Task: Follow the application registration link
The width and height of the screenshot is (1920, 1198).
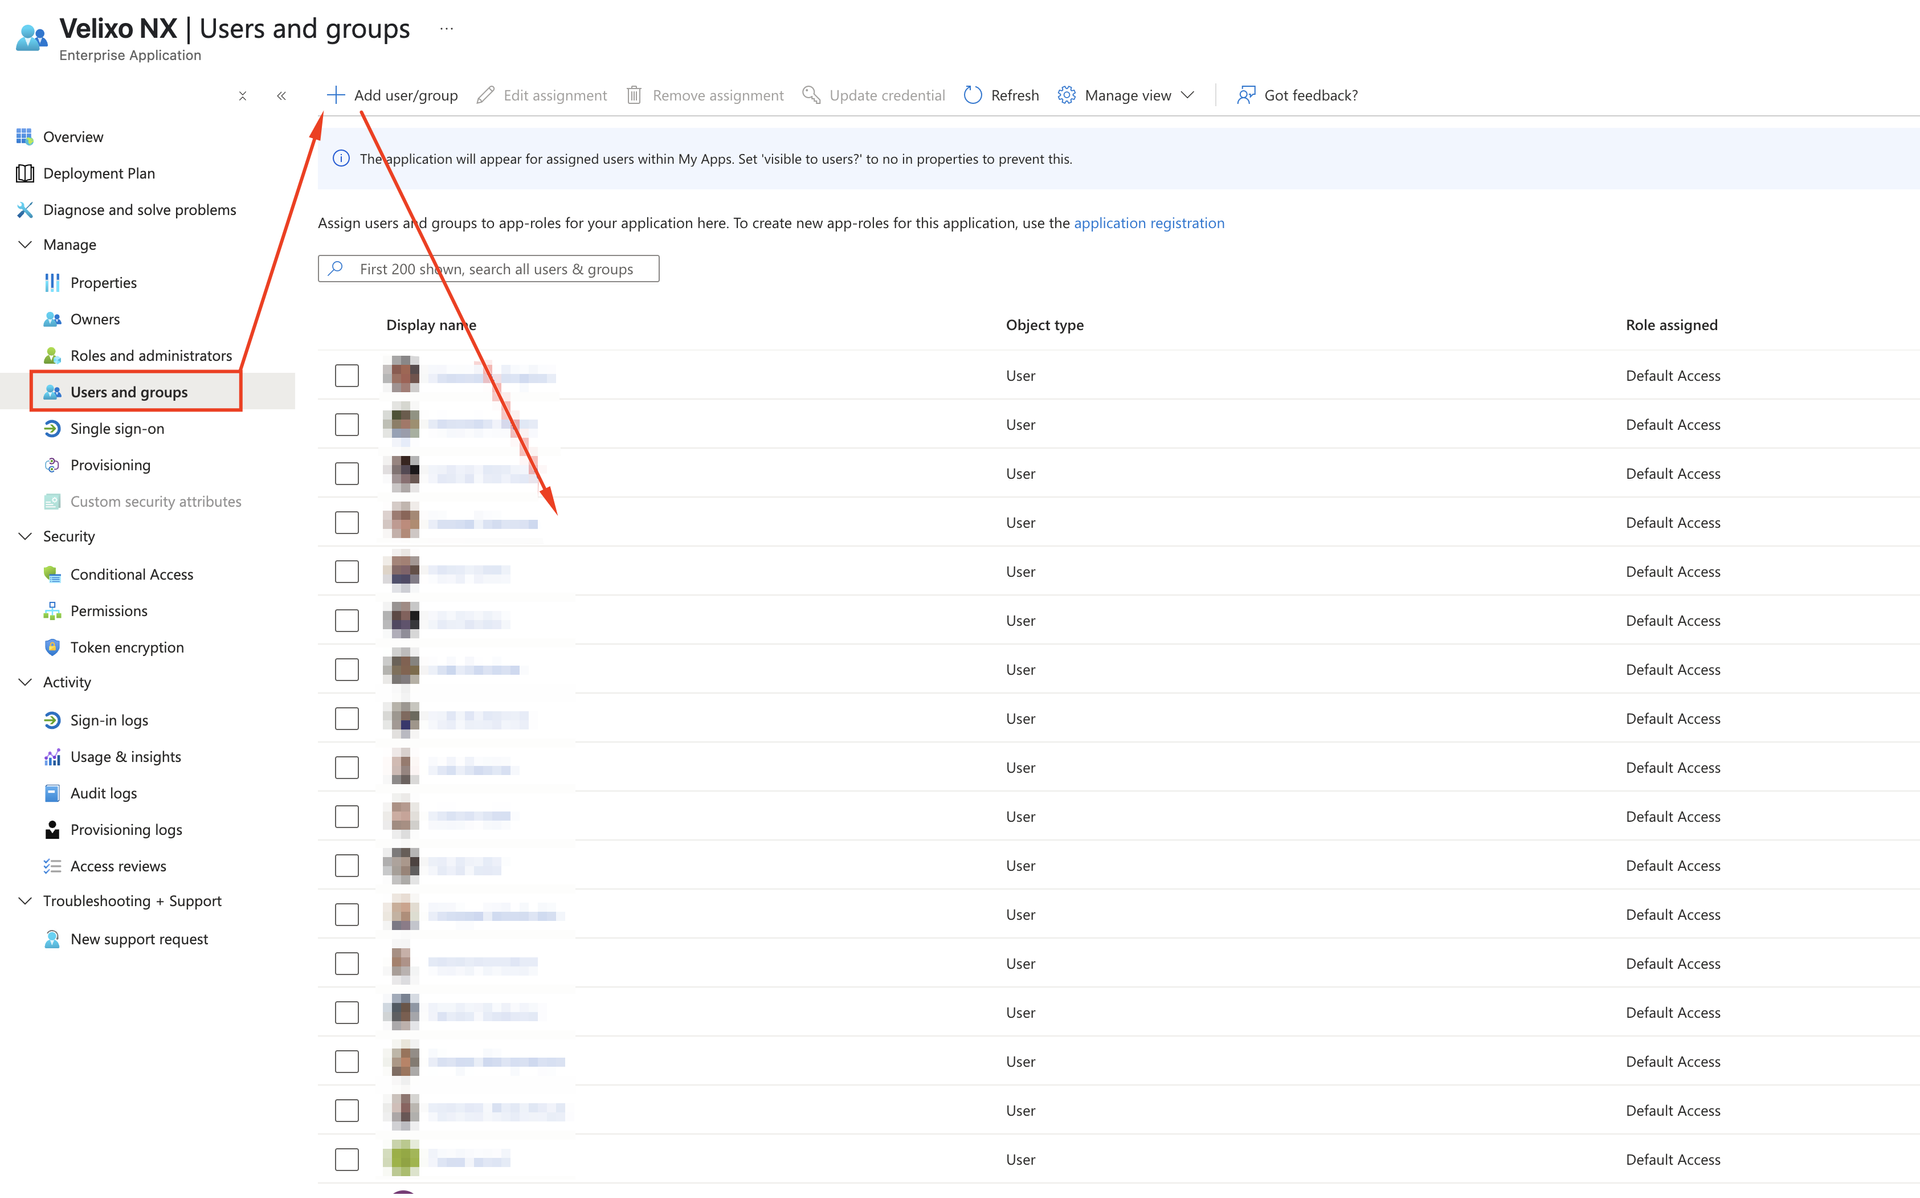Action: point(1149,223)
